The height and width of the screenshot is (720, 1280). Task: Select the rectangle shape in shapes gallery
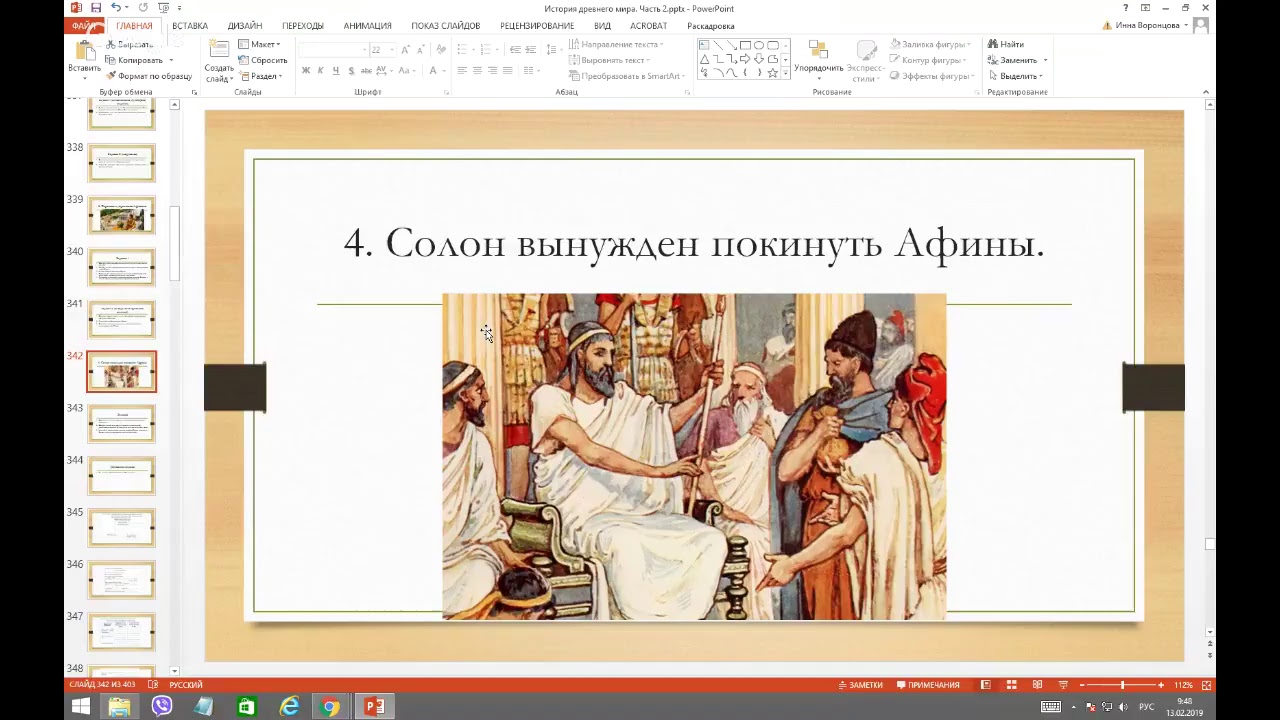tap(745, 45)
